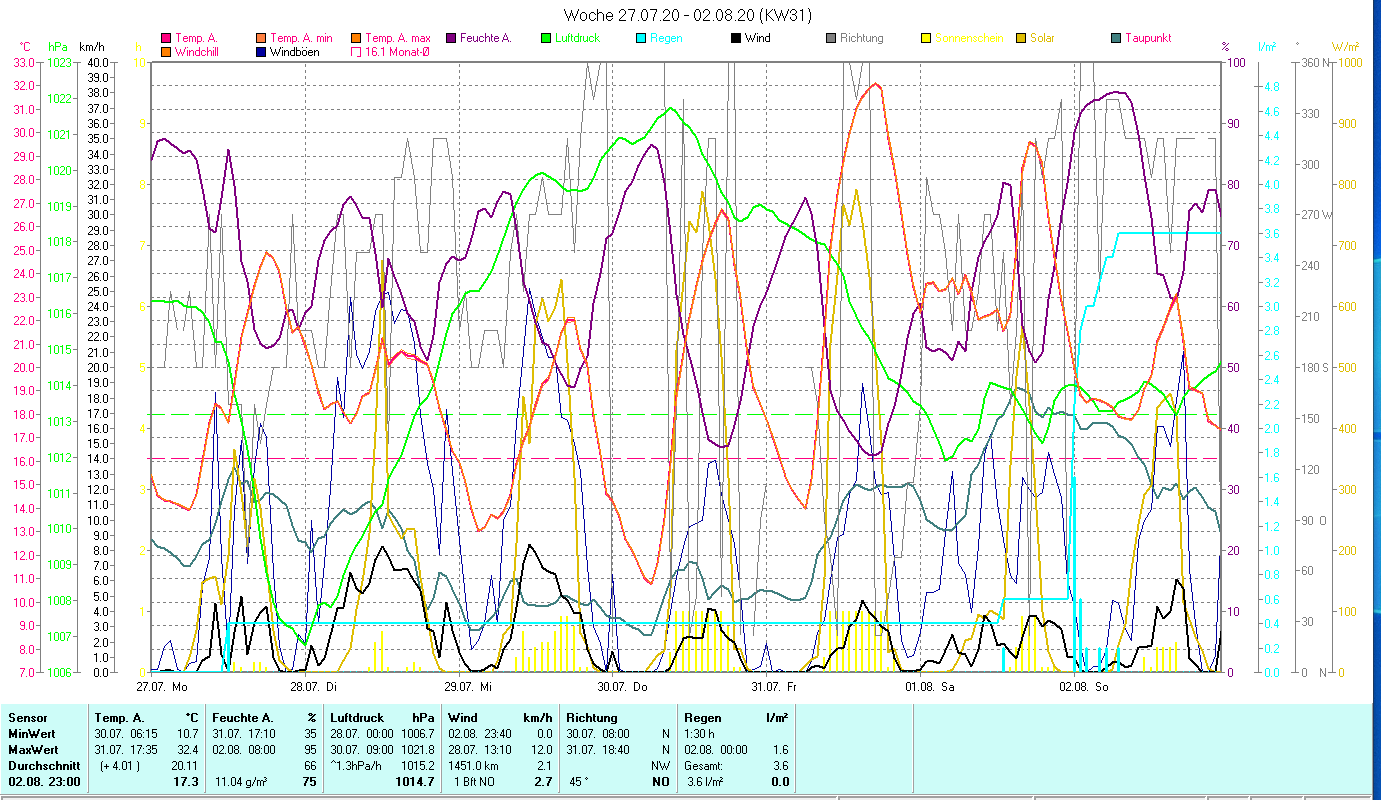Select the 27.07. Mo date label
The height and width of the screenshot is (800, 1381).
[x=162, y=687]
